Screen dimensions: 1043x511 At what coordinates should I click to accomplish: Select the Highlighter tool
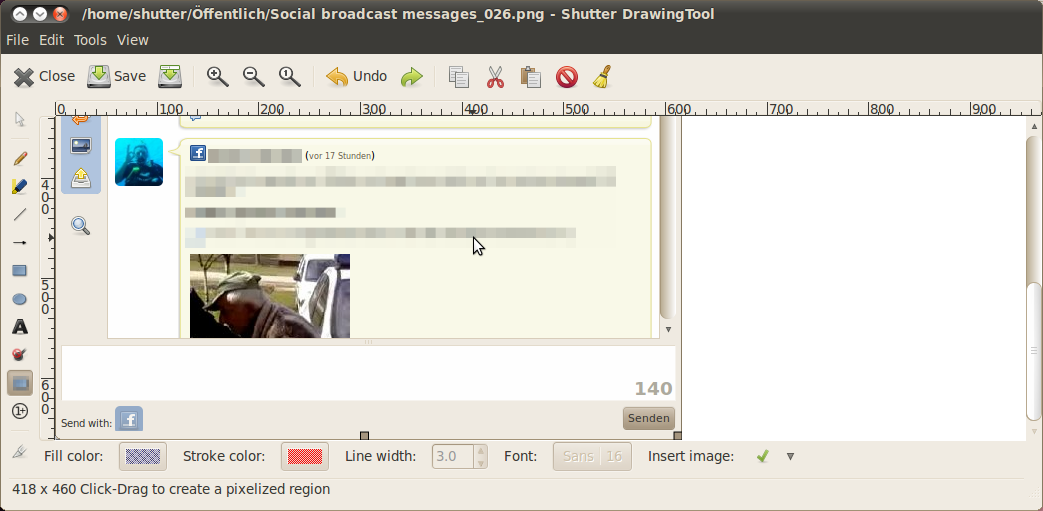coord(19,186)
